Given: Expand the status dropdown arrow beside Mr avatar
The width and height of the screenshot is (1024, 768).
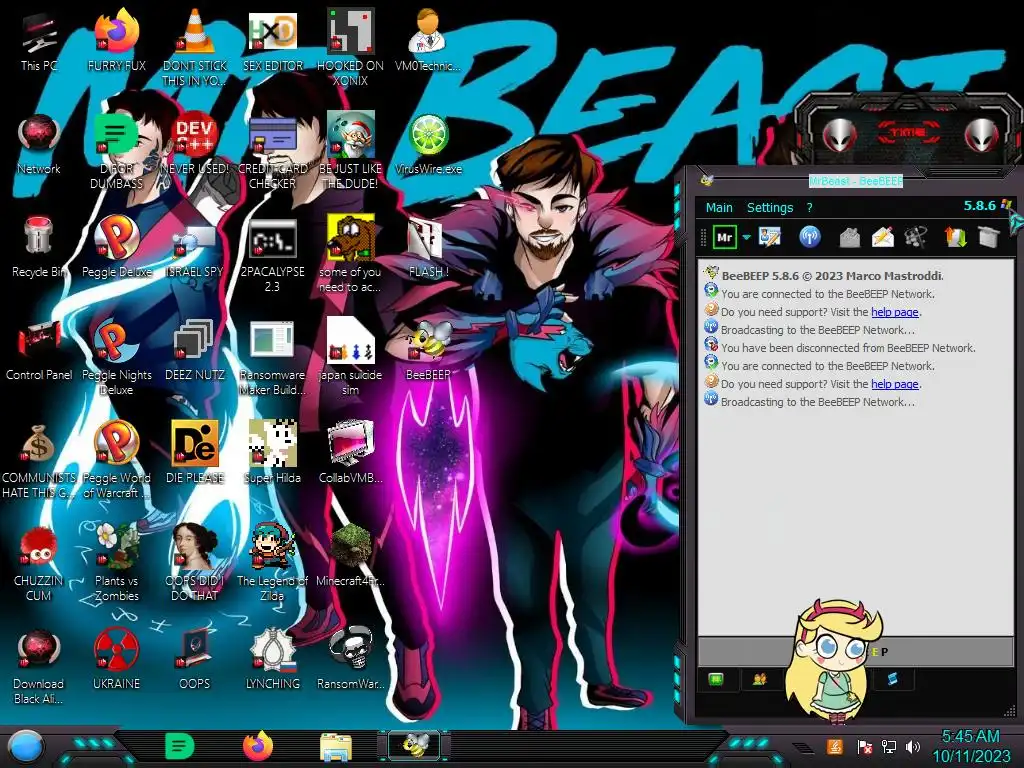Looking at the screenshot, I should tap(746, 237).
